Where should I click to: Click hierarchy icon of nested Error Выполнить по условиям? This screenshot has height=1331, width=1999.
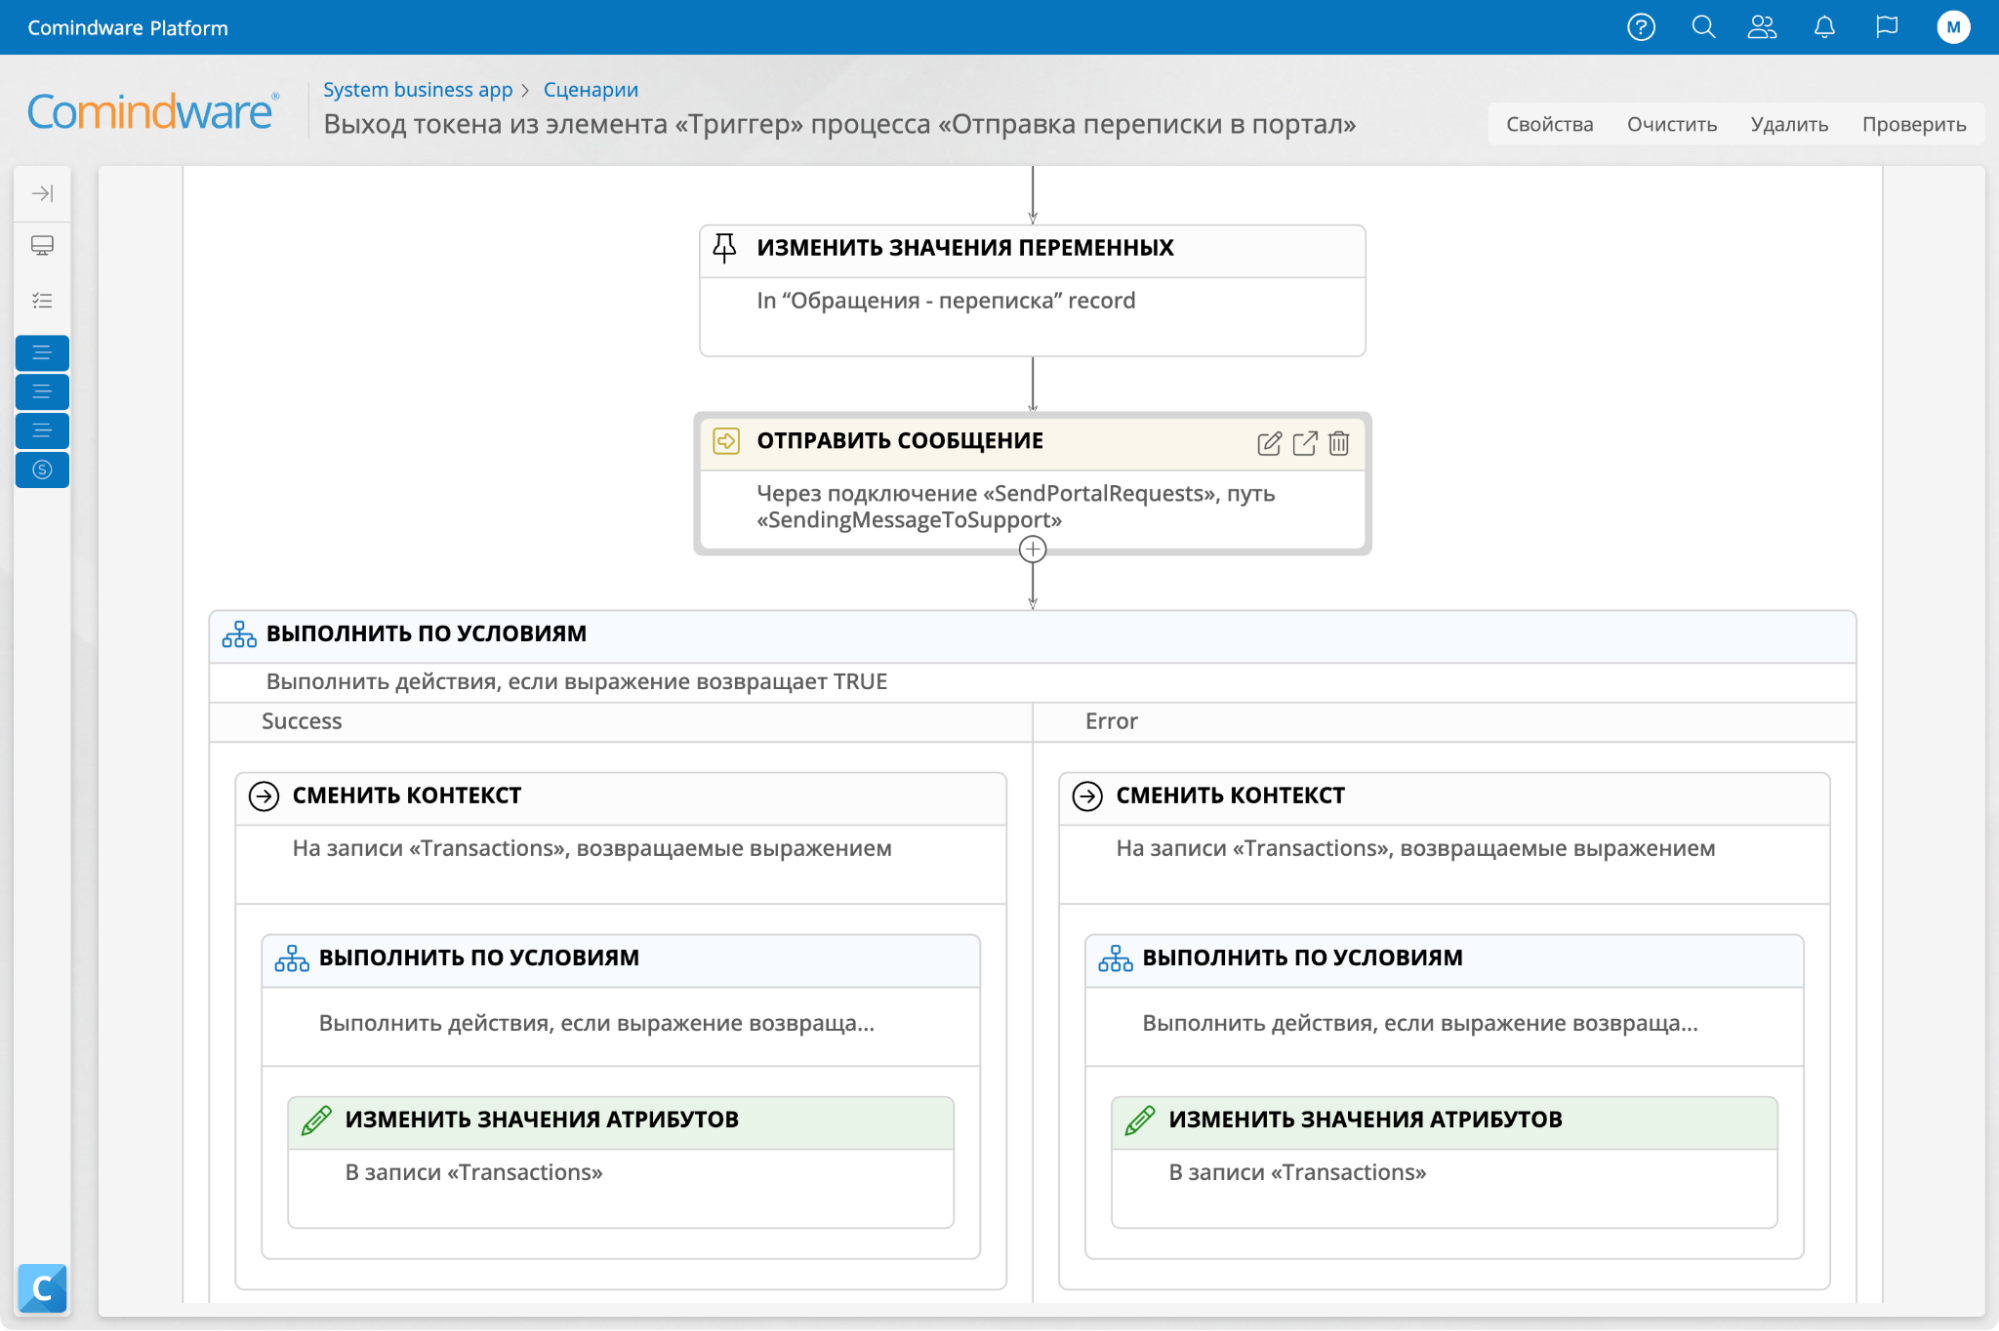(x=1115, y=958)
